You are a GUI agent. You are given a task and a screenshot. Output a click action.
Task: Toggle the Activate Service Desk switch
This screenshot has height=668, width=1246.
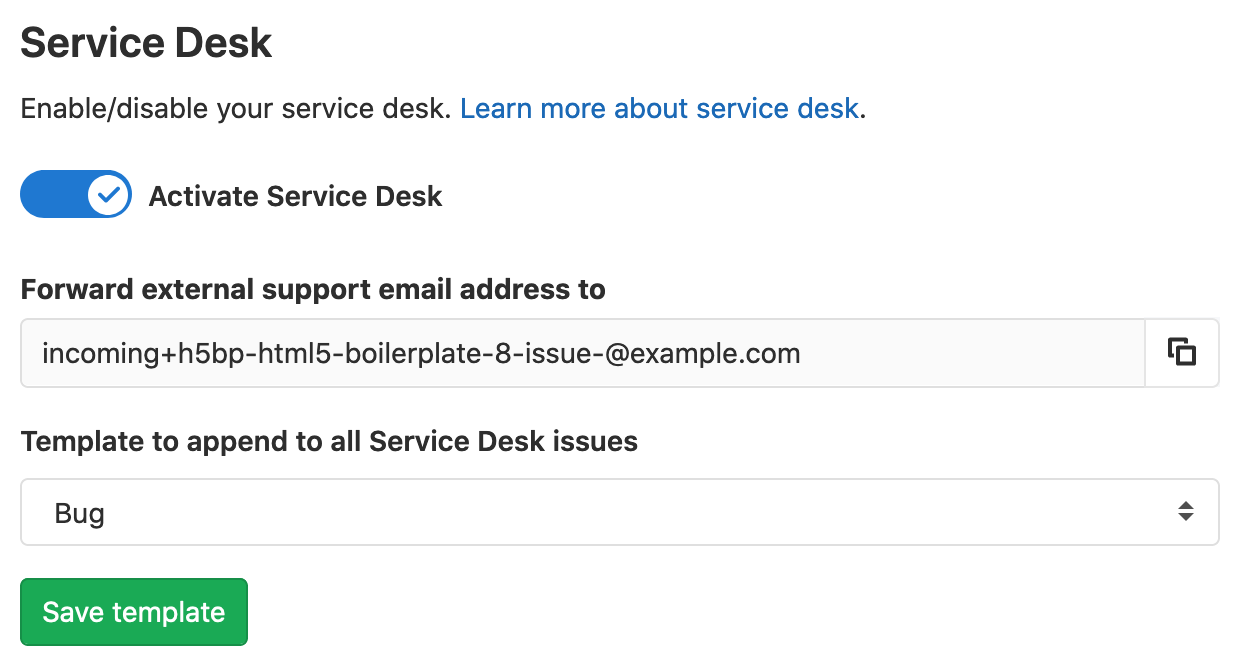pos(76,195)
